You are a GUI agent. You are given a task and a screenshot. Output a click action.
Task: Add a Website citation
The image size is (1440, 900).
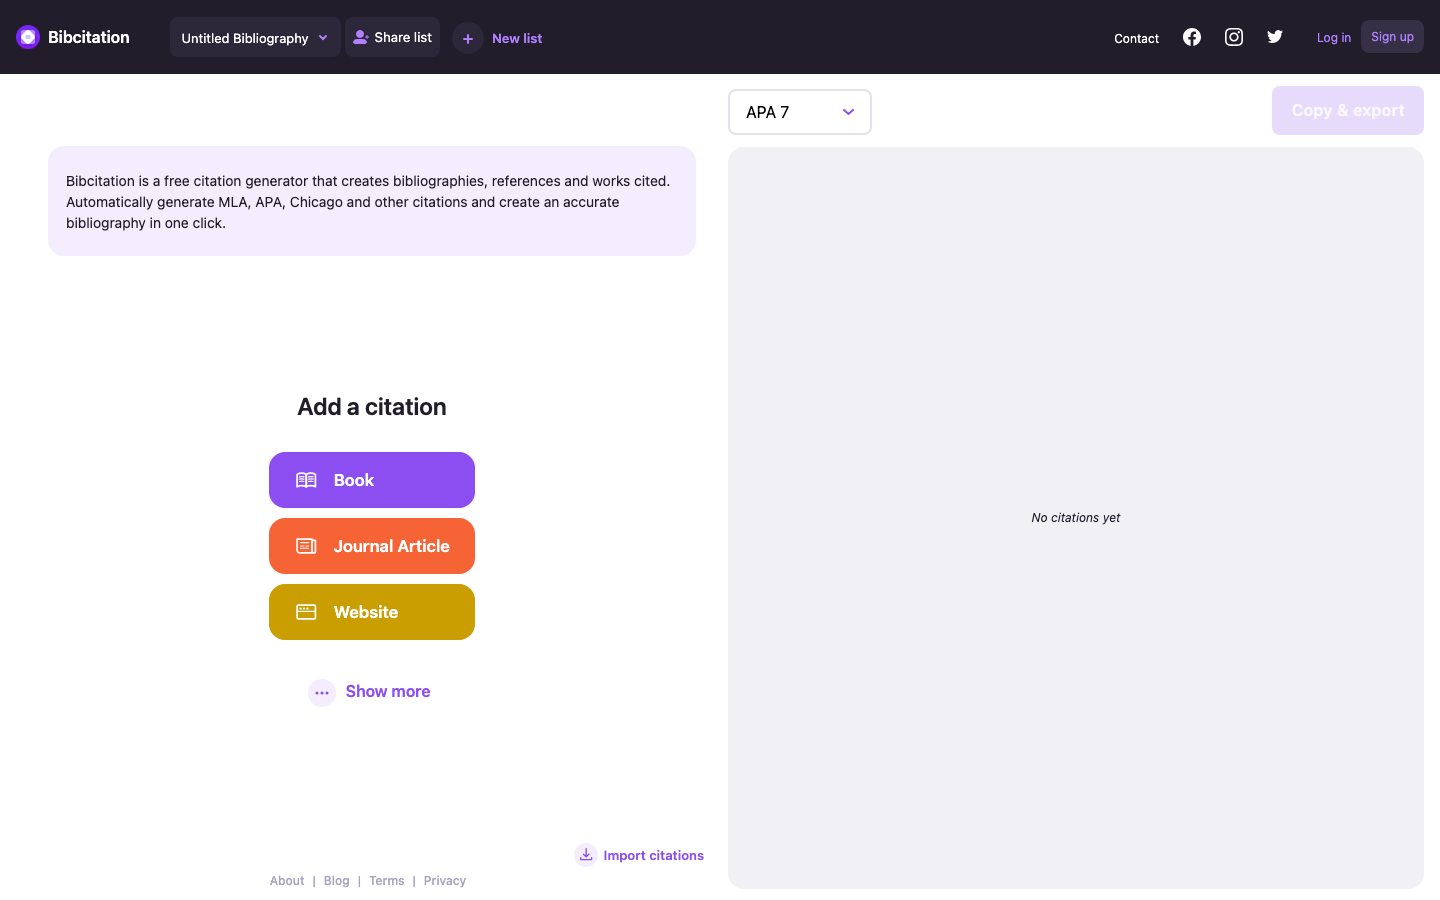tap(372, 612)
